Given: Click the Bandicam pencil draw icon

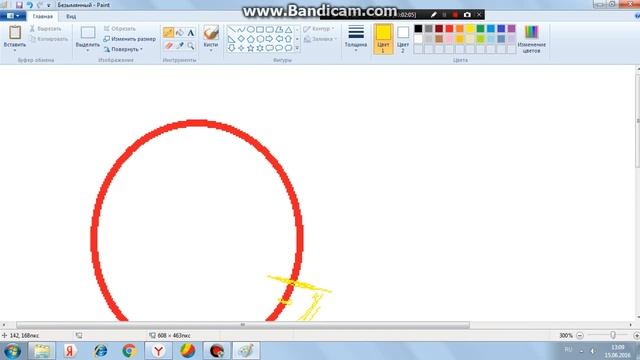Looking at the screenshot, I should click(x=433, y=15).
